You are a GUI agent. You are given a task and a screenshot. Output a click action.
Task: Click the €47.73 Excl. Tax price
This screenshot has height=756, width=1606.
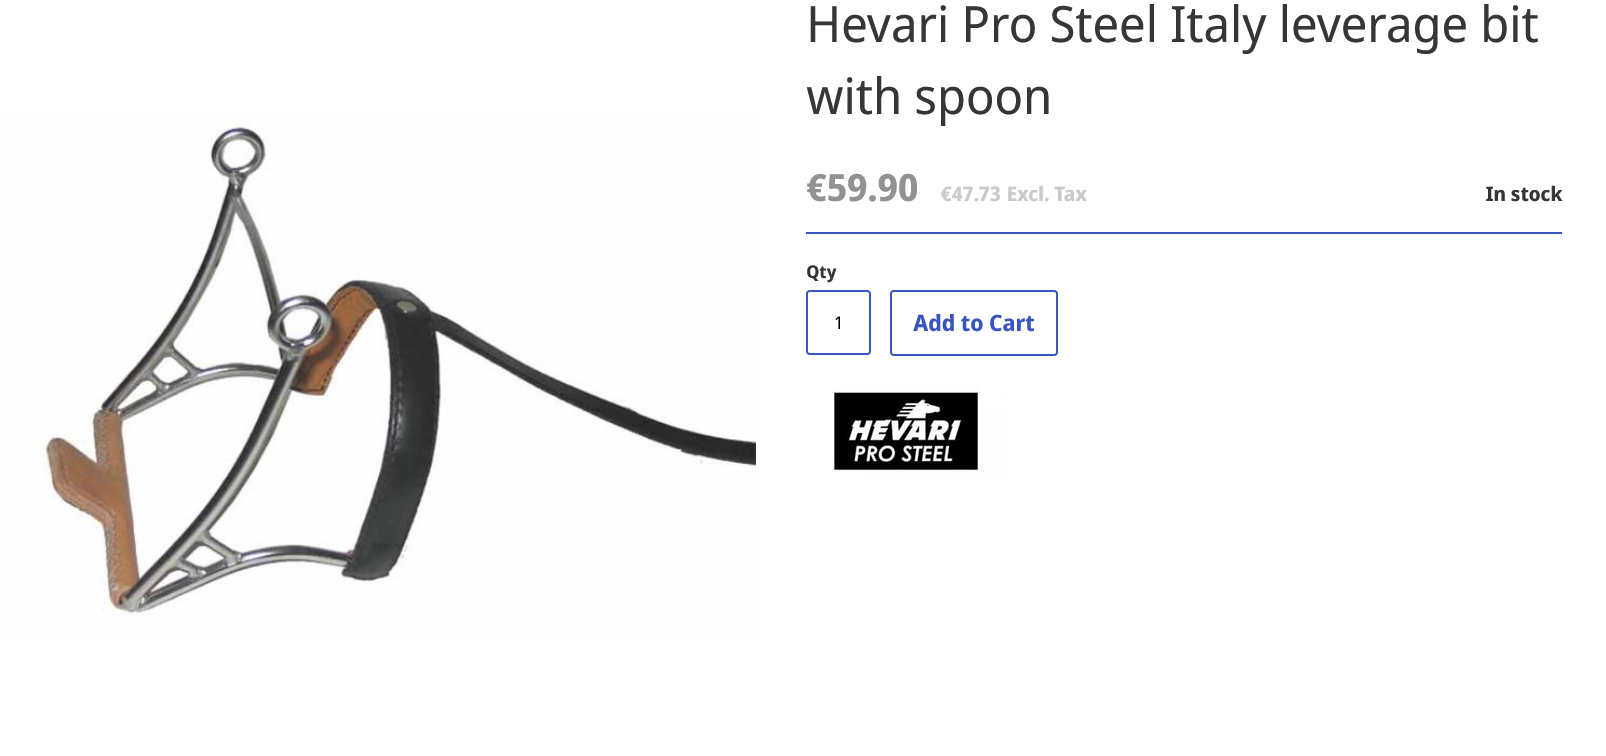pyautogui.click(x=1013, y=194)
